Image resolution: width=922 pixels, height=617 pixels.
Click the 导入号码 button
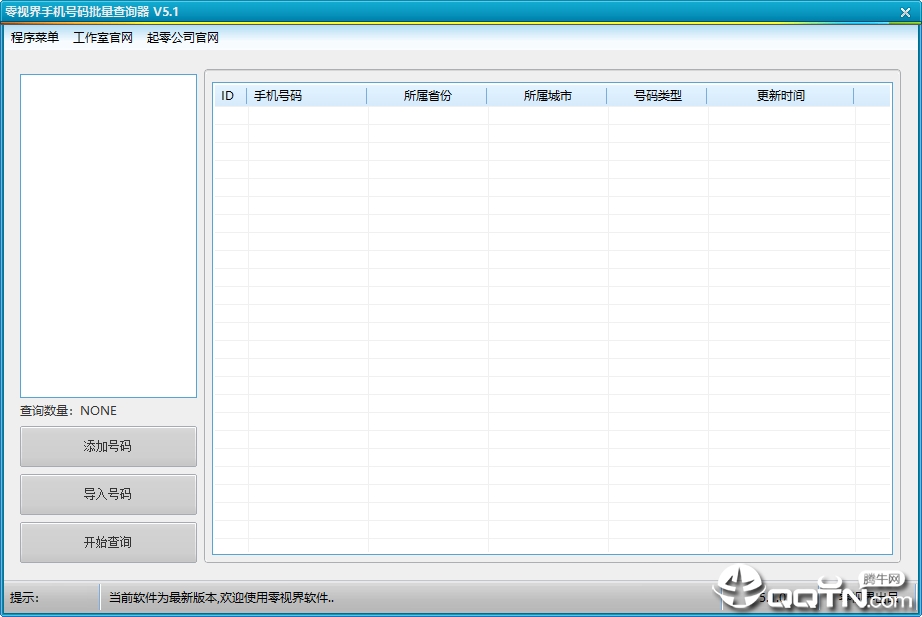click(x=108, y=495)
